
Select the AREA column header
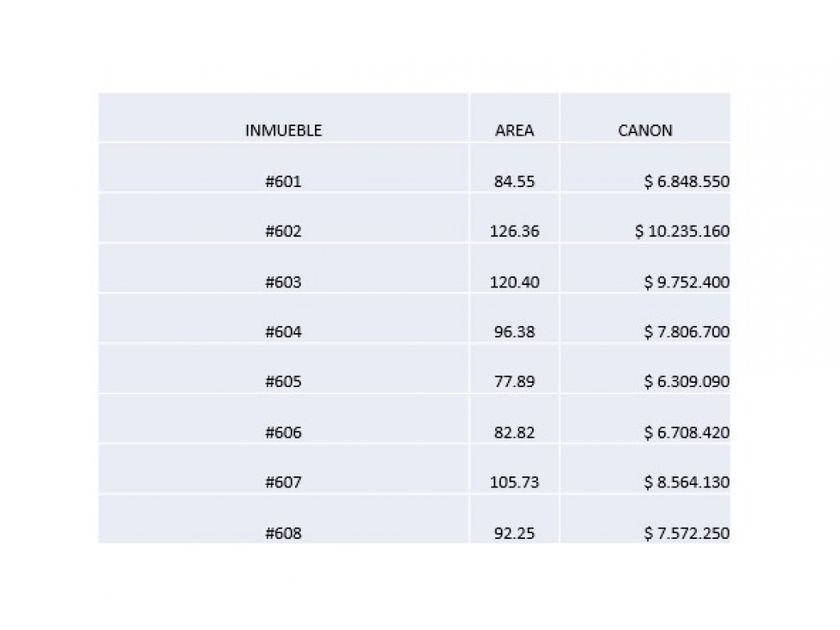pyautogui.click(x=514, y=130)
